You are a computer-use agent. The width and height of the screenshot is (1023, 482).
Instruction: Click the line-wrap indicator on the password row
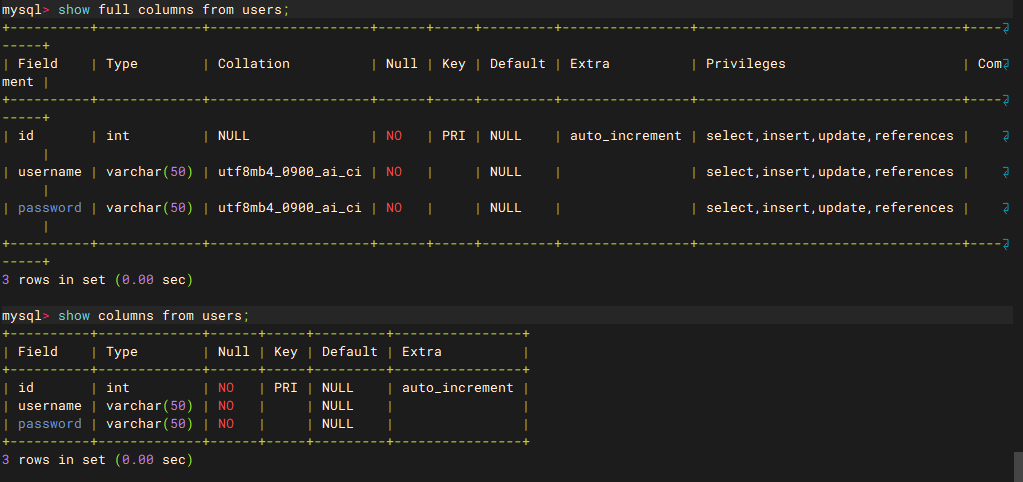[1005, 208]
